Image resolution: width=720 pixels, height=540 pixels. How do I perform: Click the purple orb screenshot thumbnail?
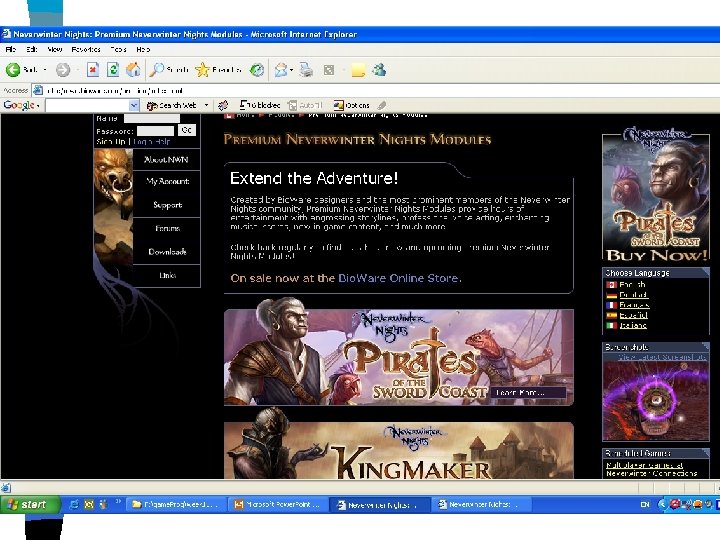[x=656, y=400]
